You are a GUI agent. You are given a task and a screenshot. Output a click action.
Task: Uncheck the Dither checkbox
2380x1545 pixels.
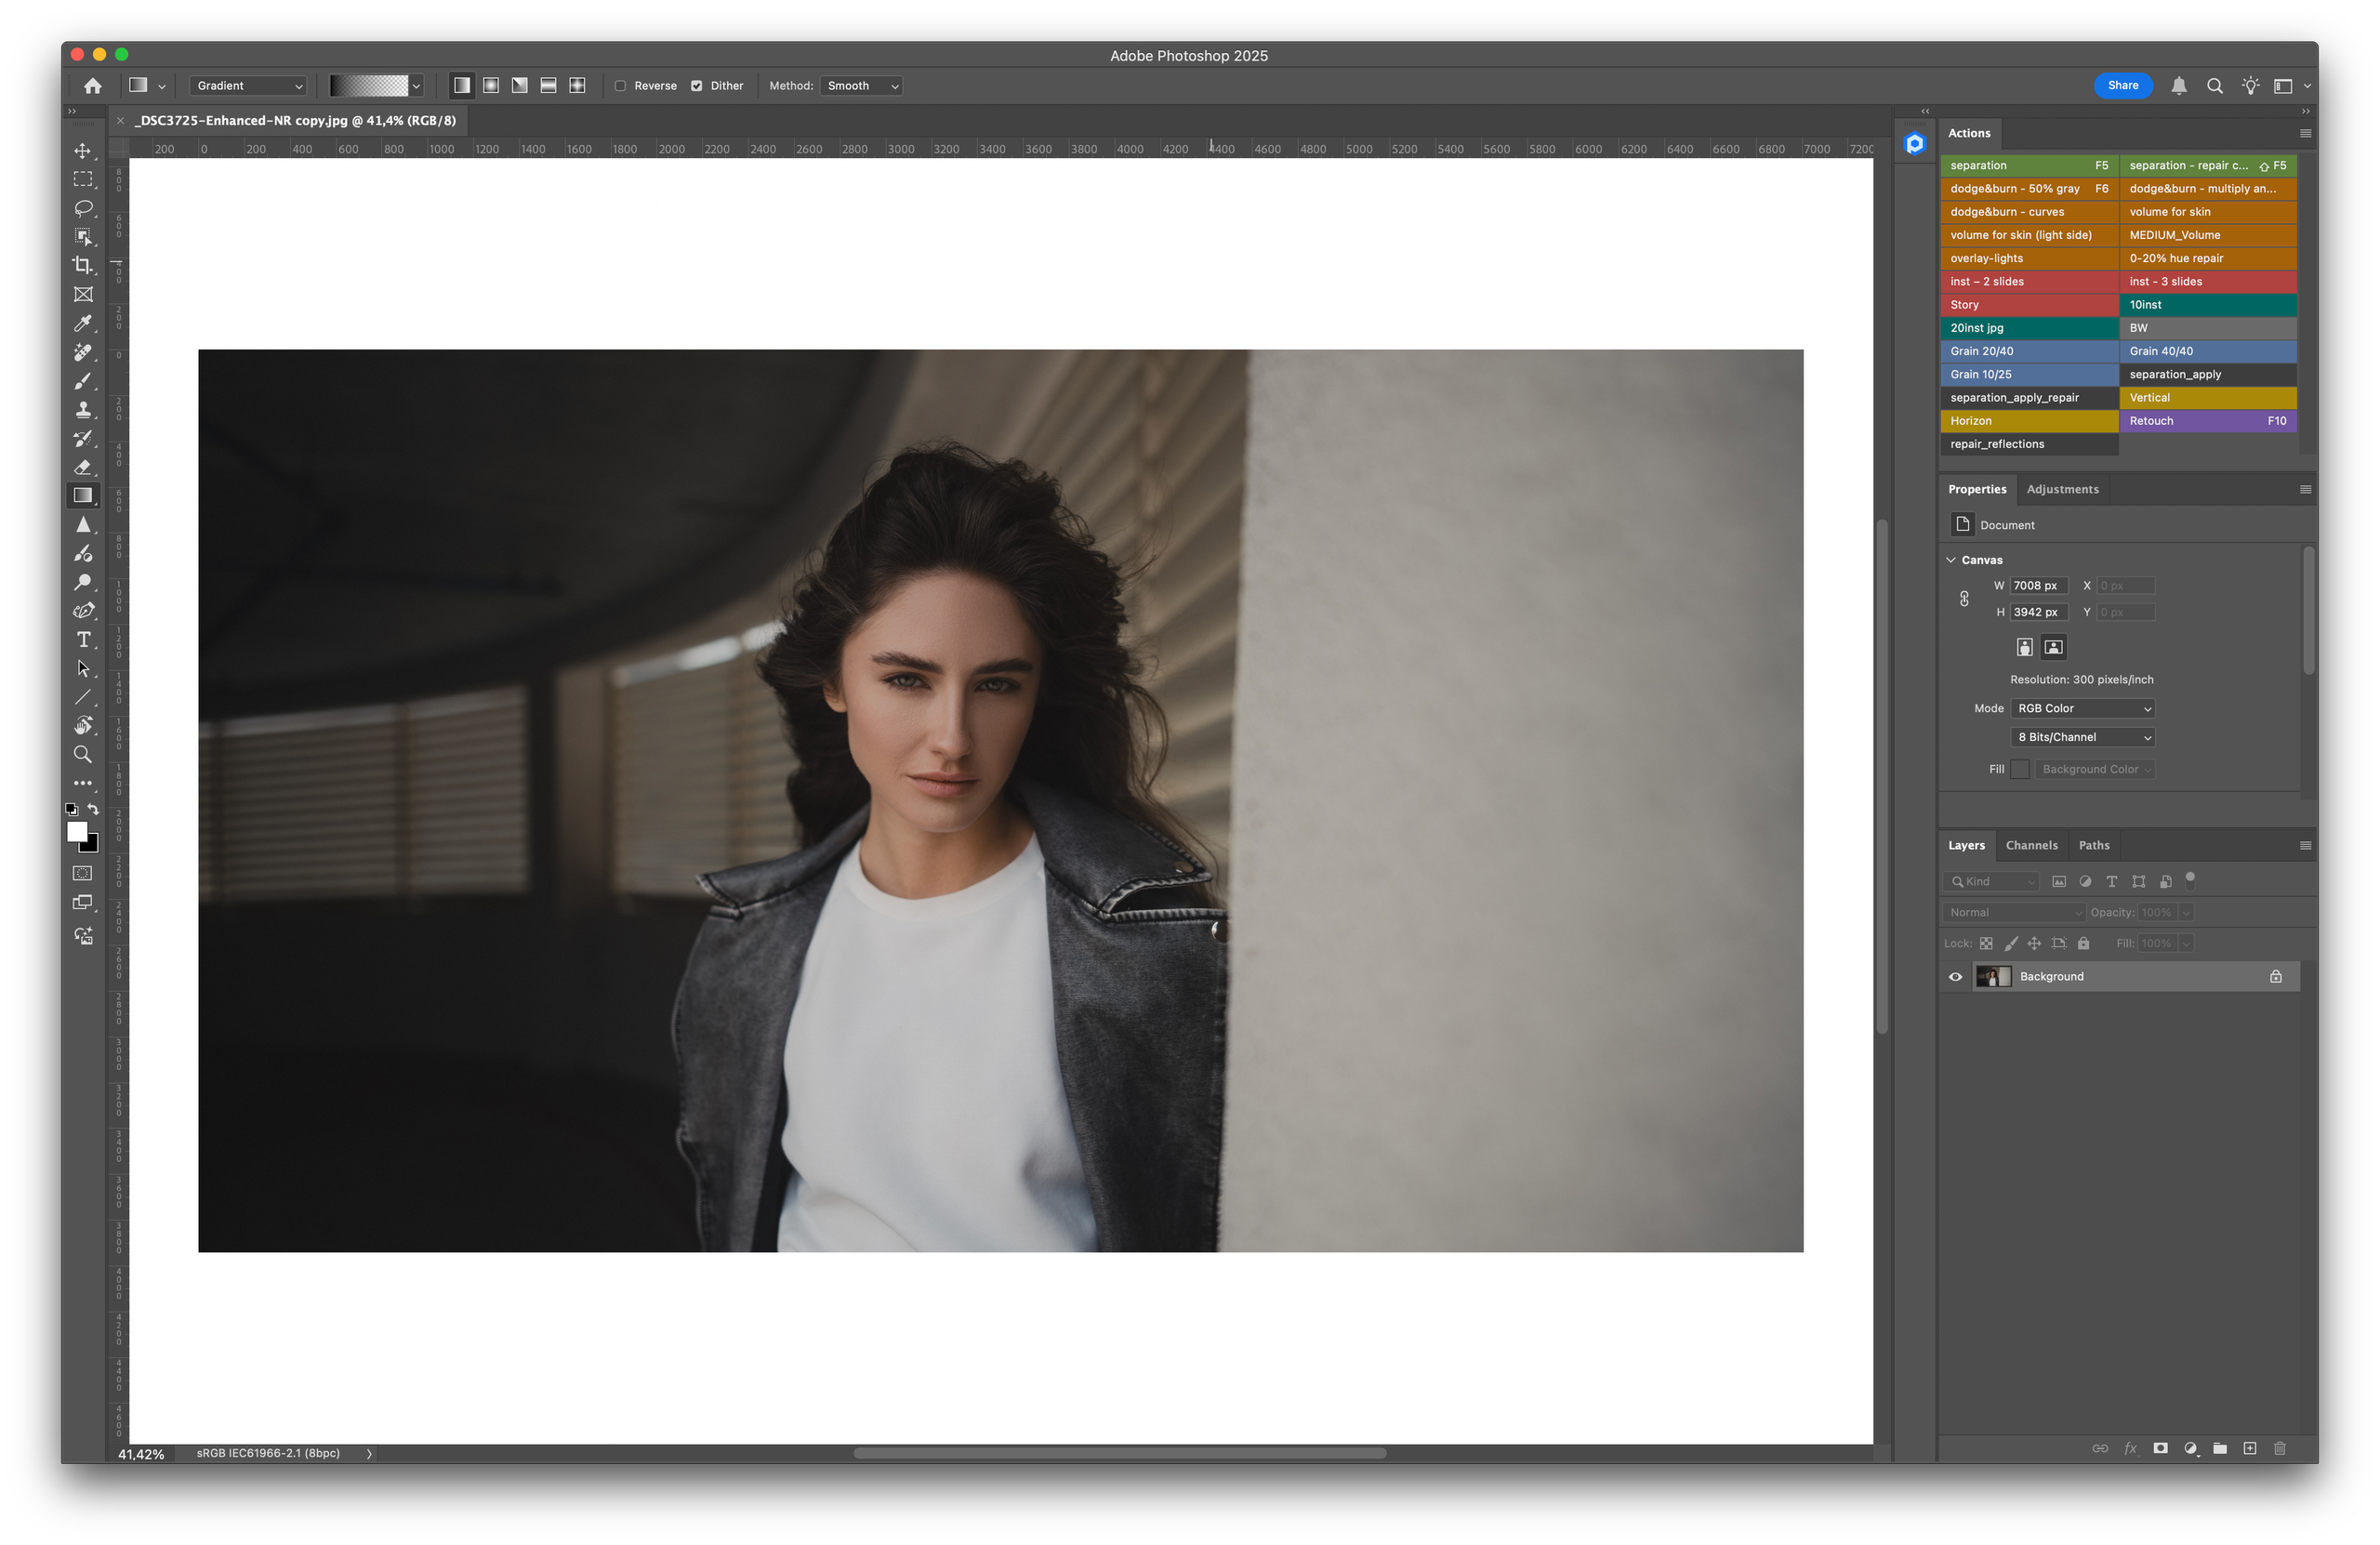click(697, 86)
